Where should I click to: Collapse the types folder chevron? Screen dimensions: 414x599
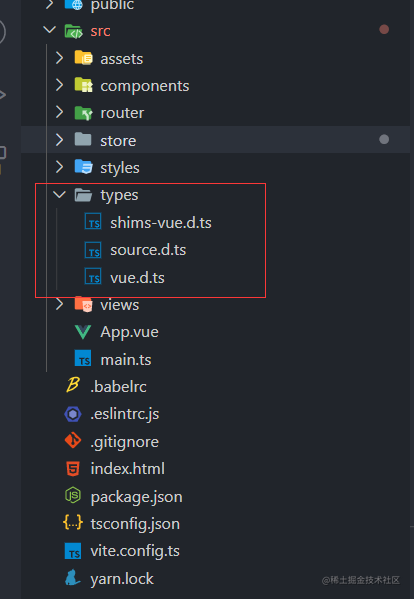[59, 195]
